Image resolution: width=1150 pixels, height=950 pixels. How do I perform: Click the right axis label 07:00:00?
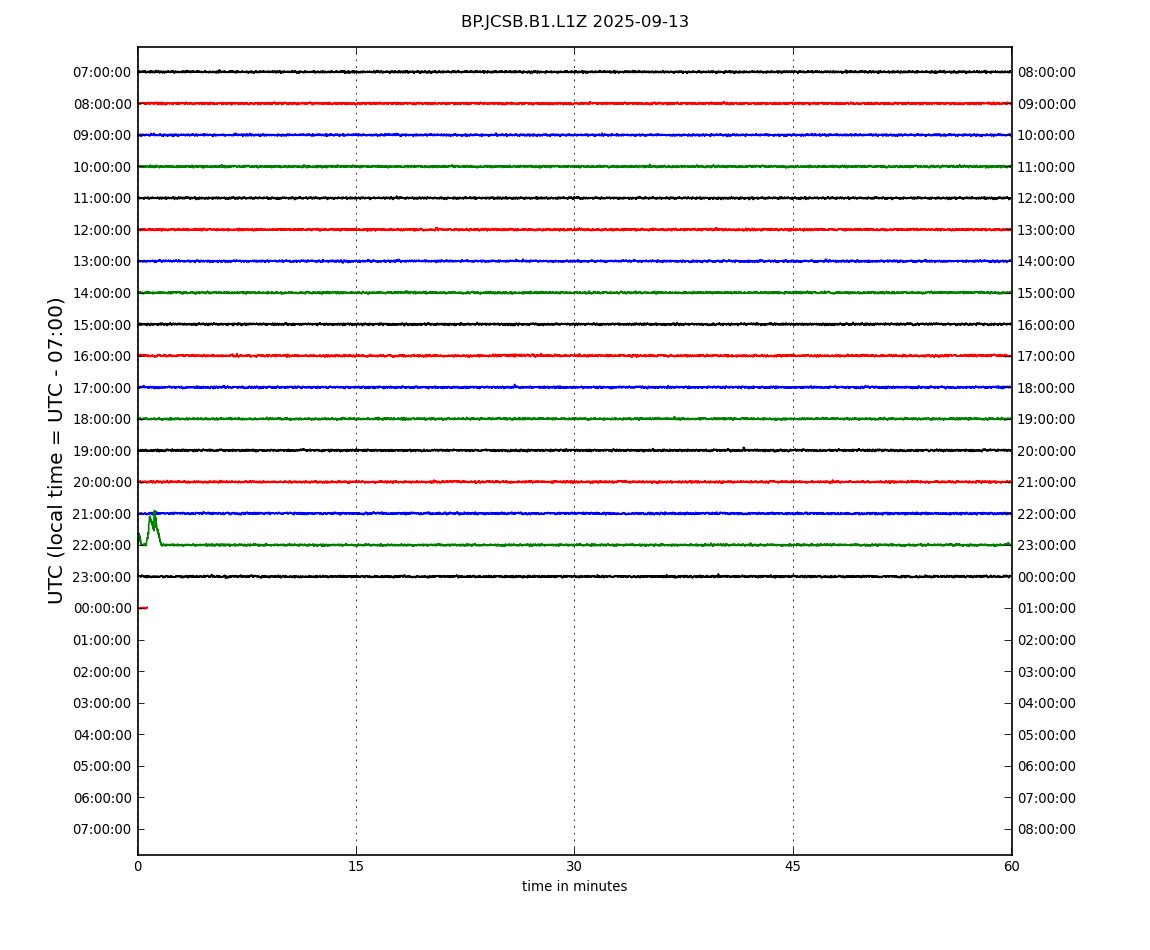pyautogui.click(x=1047, y=798)
